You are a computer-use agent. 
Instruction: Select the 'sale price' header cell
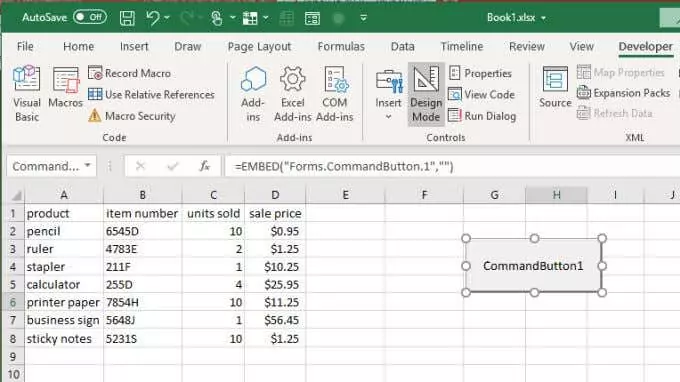pos(275,213)
